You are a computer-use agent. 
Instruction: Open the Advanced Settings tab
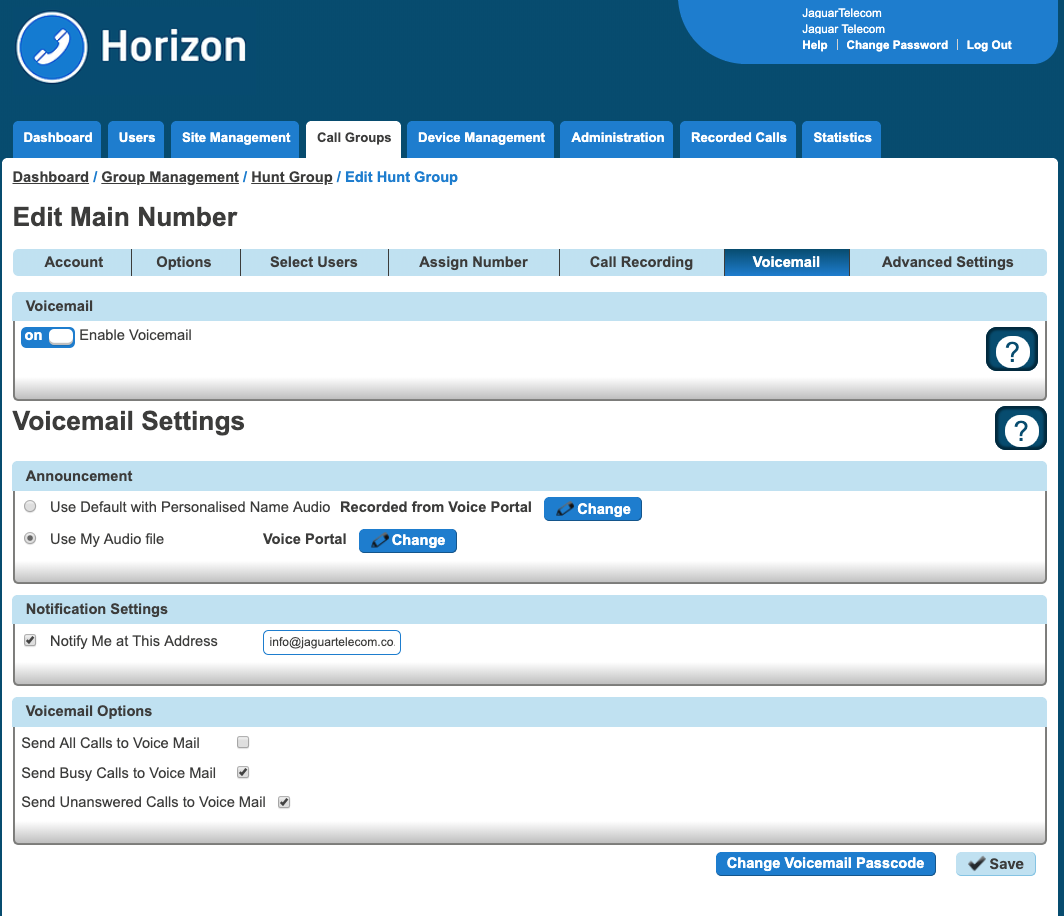(x=947, y=262)
